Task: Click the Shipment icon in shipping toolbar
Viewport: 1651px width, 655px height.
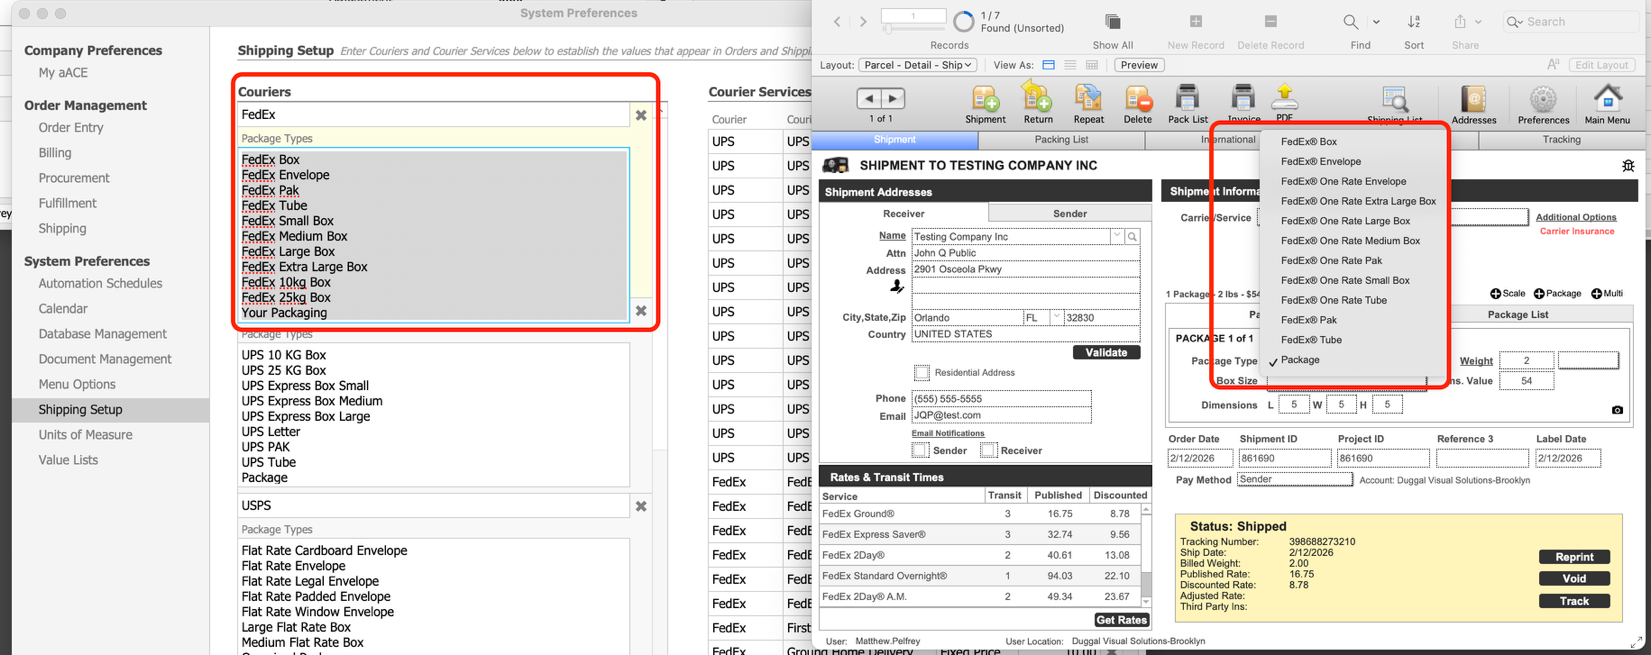Action: coord(985,98)
